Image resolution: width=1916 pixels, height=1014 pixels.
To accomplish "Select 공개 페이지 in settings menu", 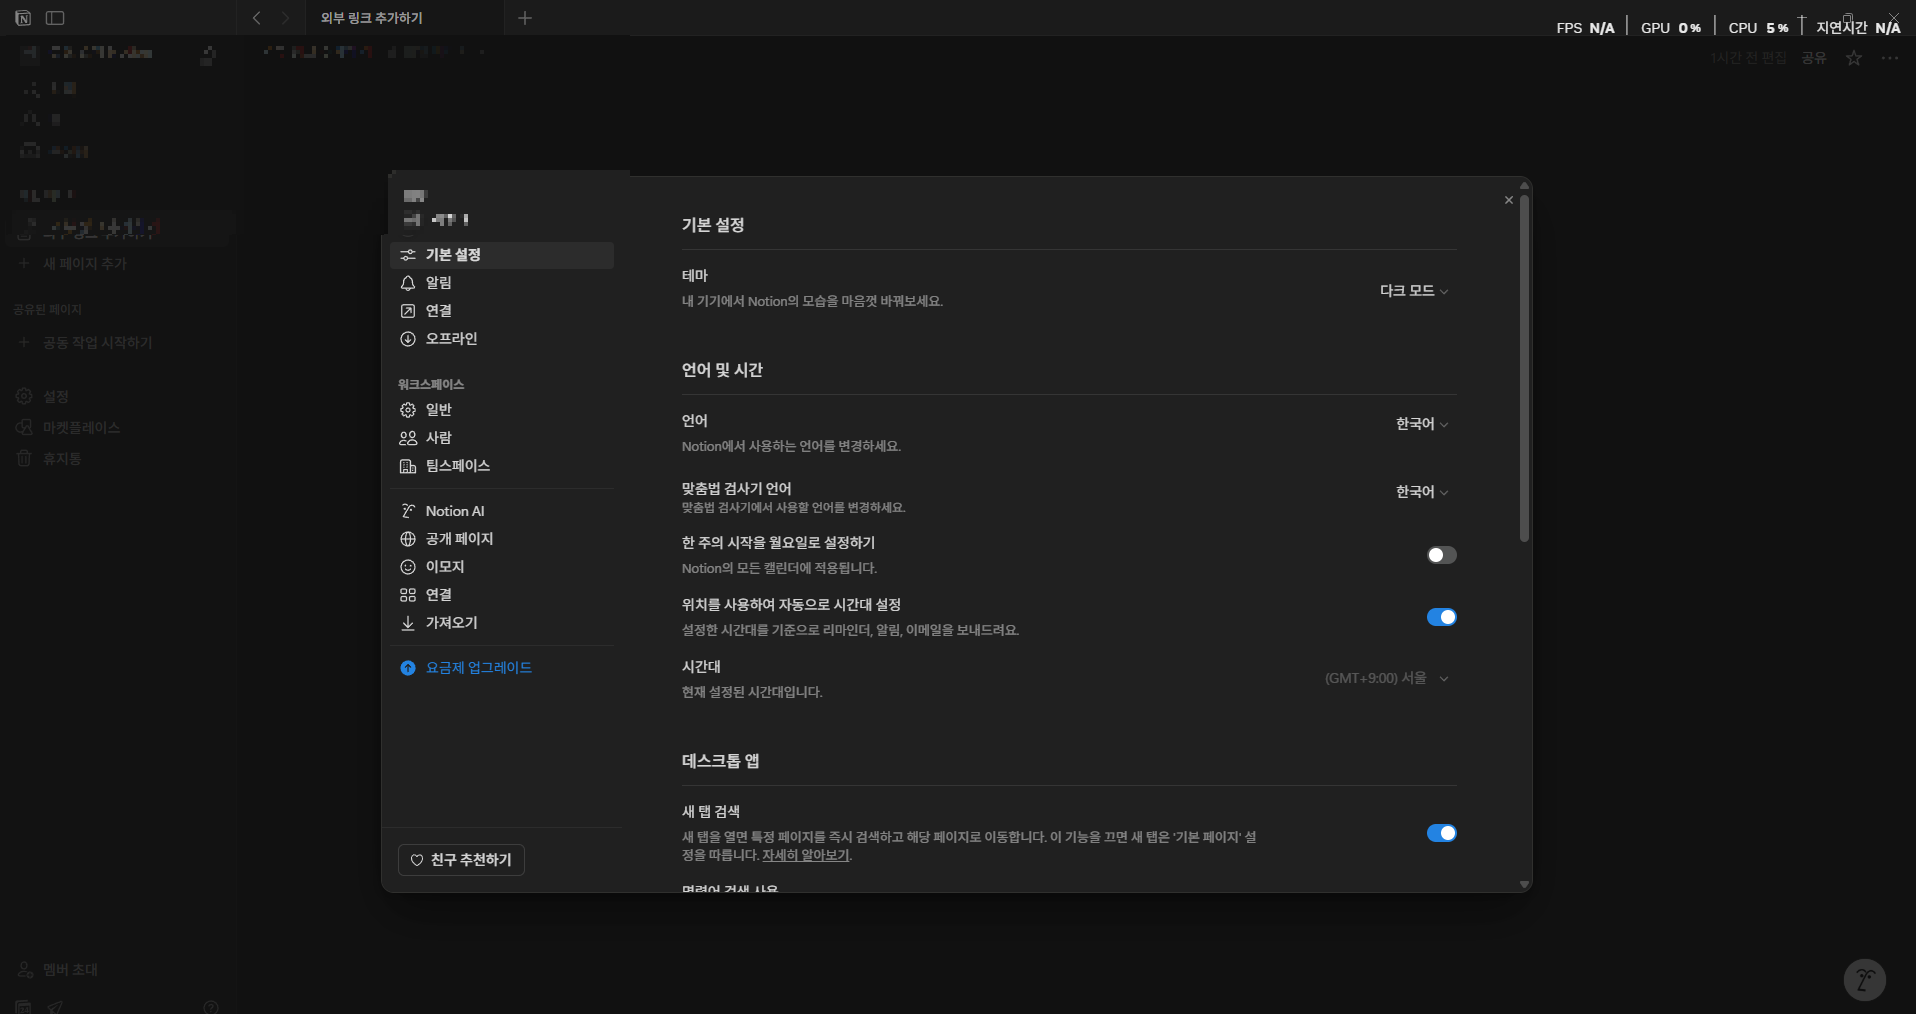I will coord(502,539).
